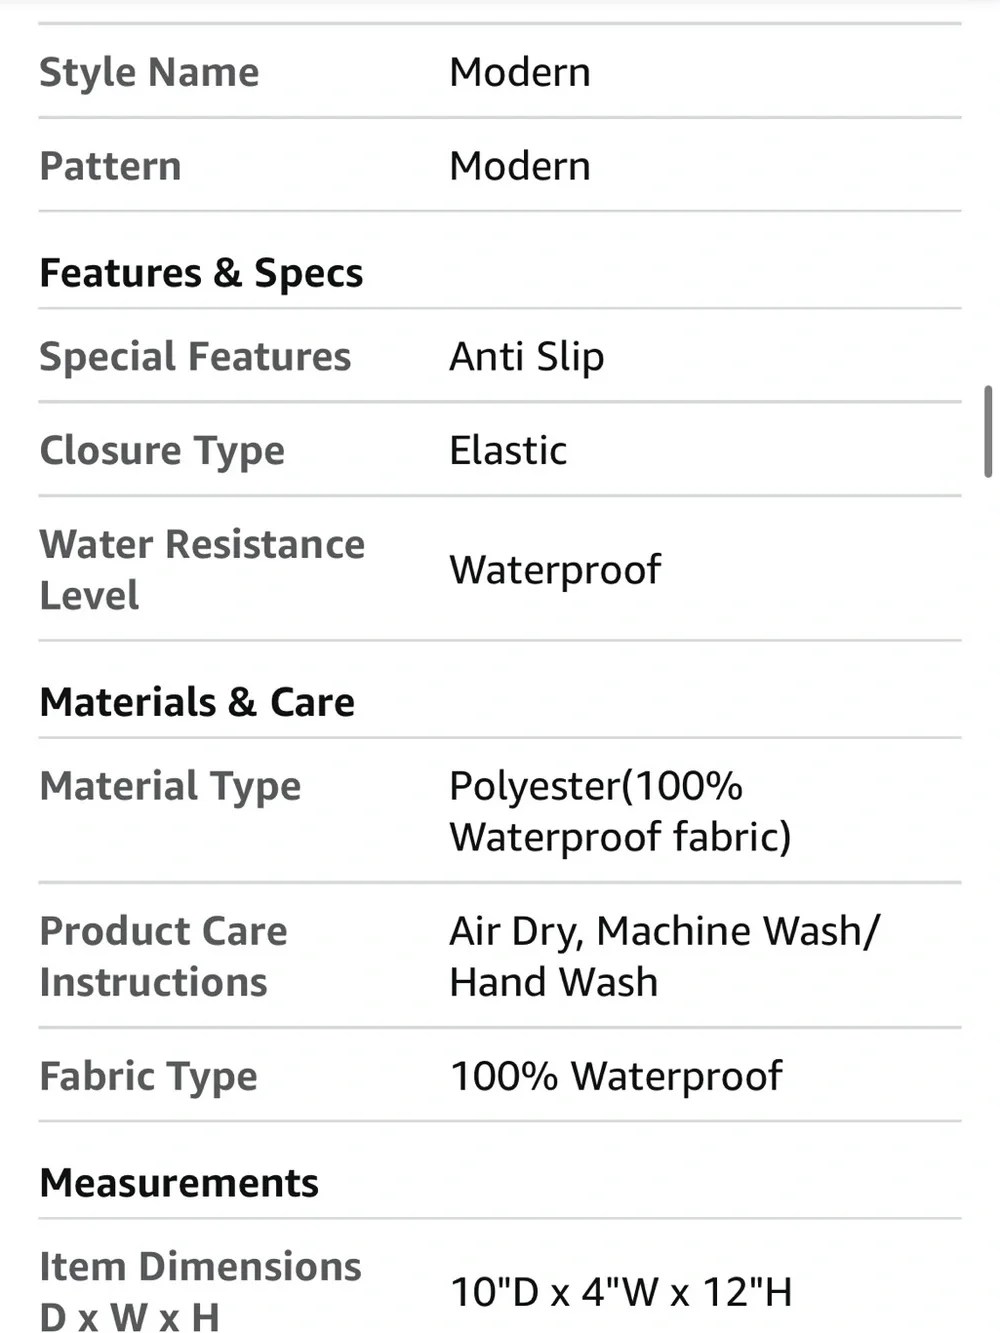Select the Material Type label
The image size is (1000, 1333).
(x=170, y=787)
